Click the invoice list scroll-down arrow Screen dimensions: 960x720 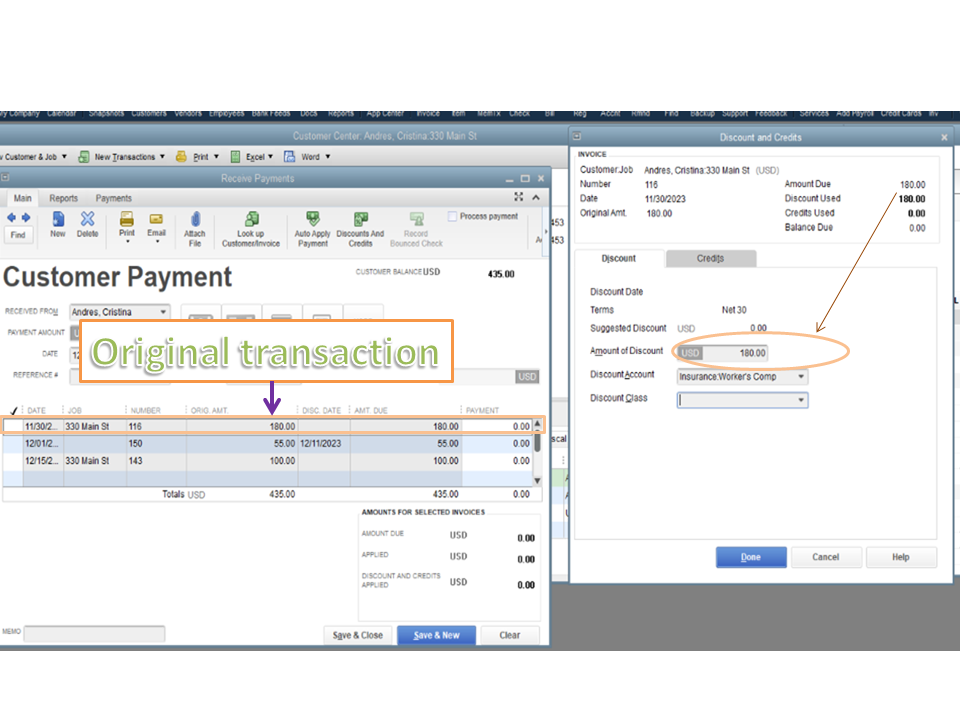[537, 481]
